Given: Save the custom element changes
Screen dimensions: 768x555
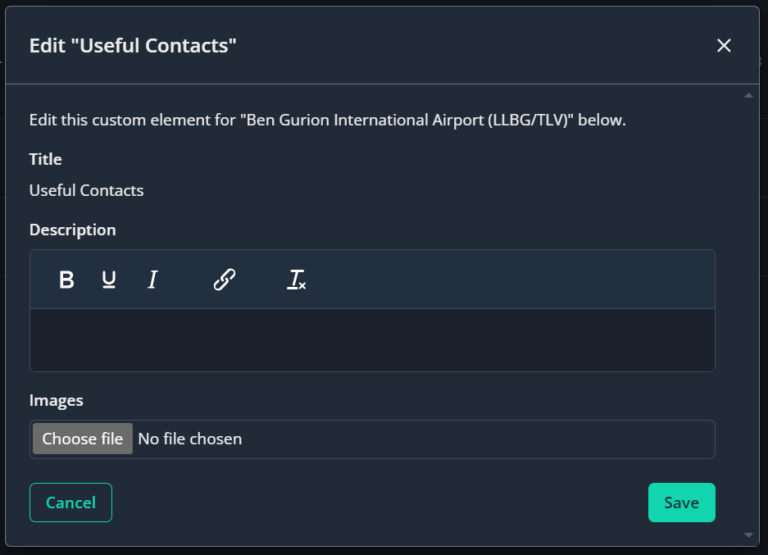Looking at the screenshot, I should tap(681, 503).
